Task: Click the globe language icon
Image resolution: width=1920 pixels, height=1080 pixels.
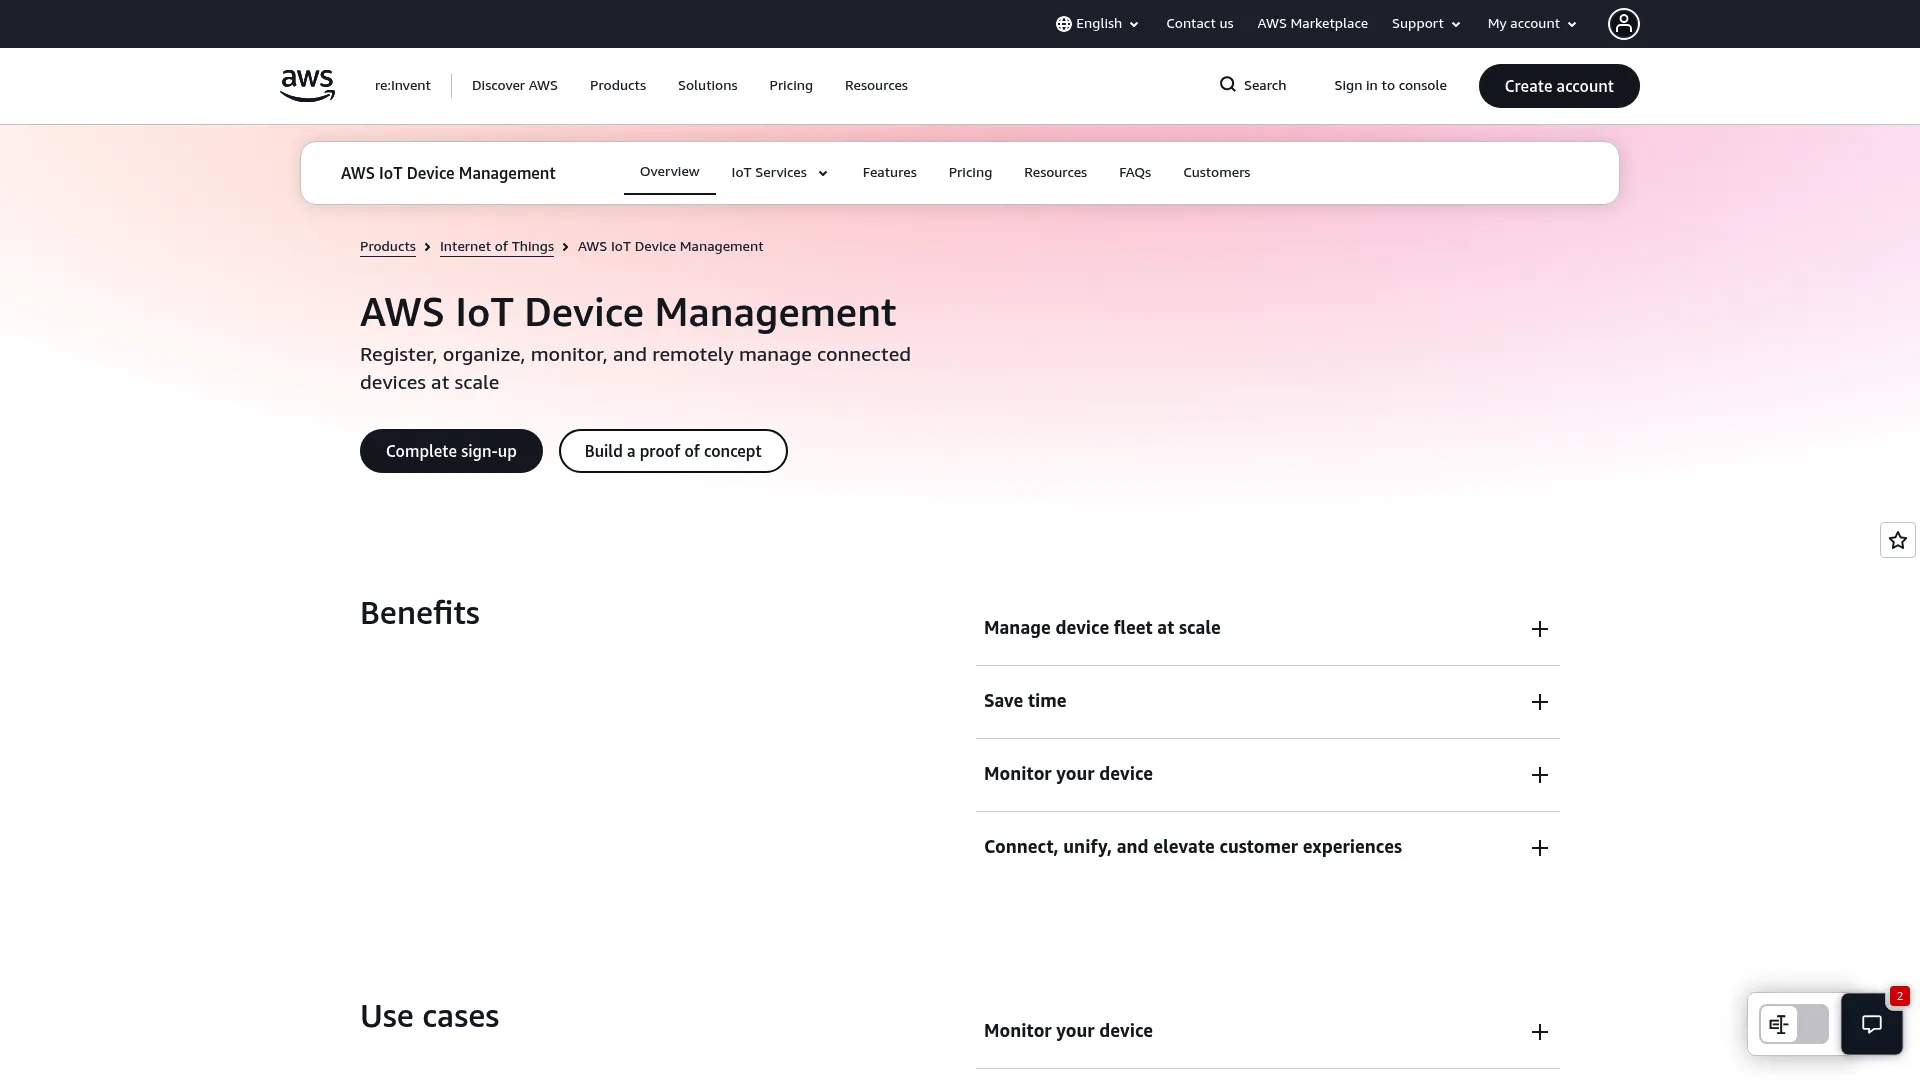Action: coord(1063,24)
